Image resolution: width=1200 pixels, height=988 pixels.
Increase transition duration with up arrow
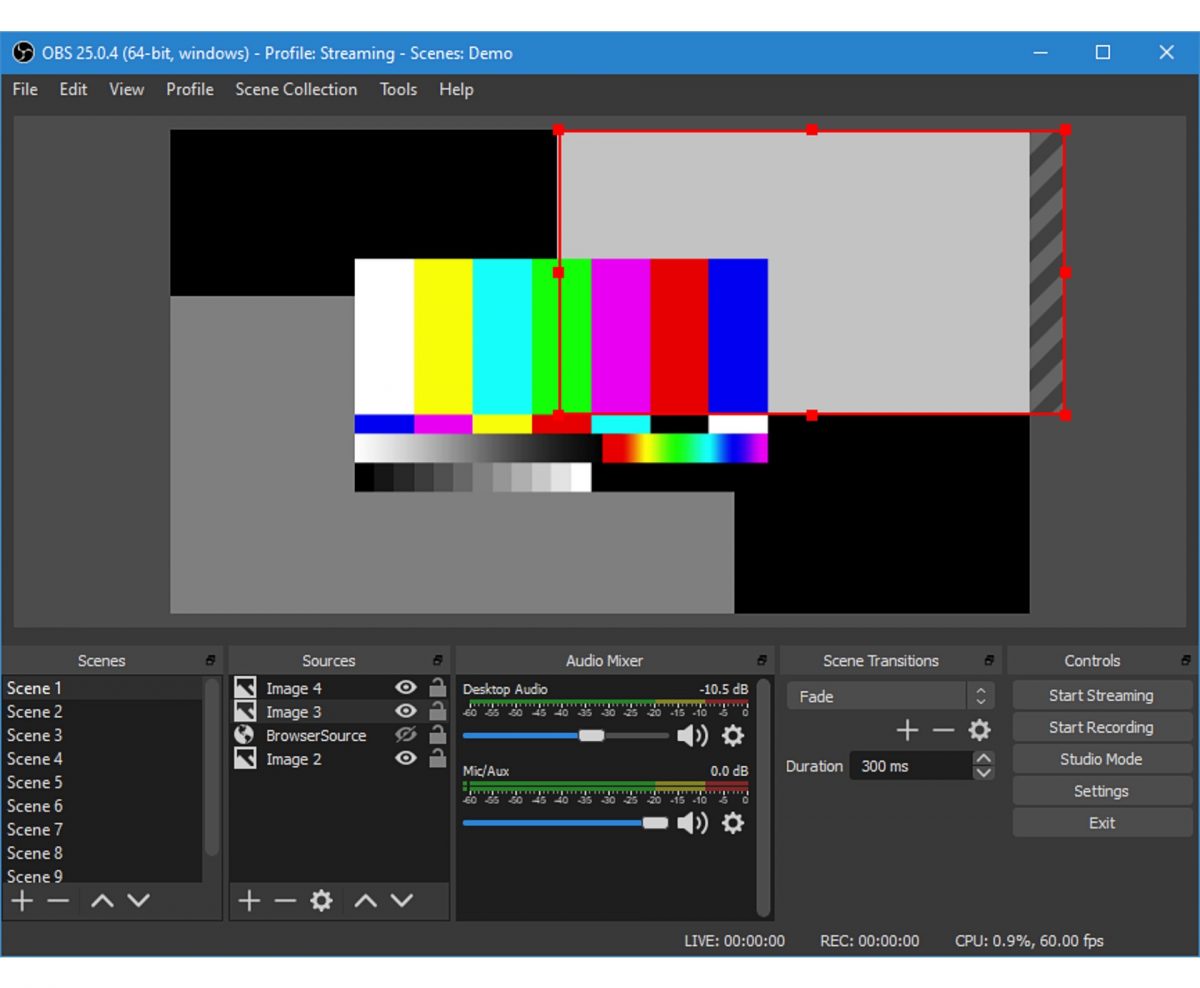[x=984, y=759]
